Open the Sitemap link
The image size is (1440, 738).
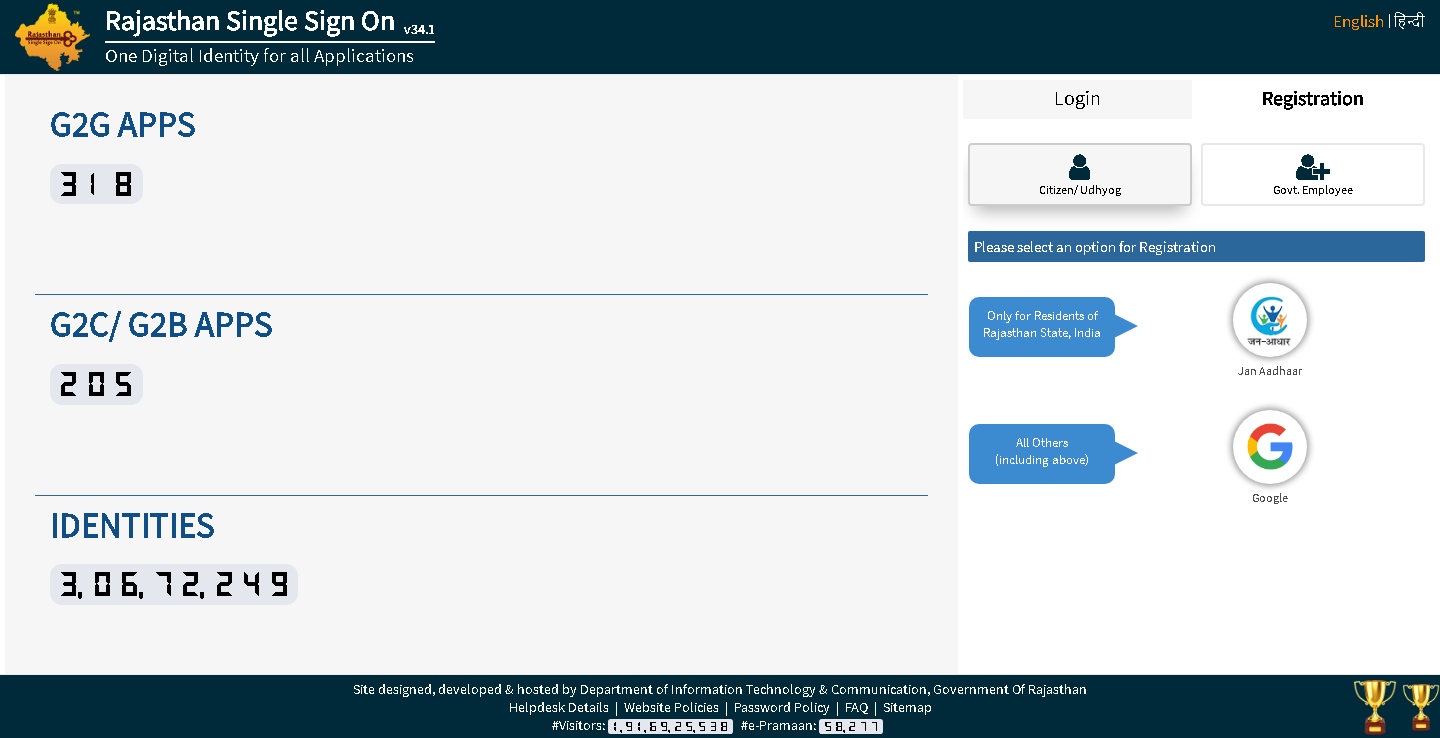point(907,707)
